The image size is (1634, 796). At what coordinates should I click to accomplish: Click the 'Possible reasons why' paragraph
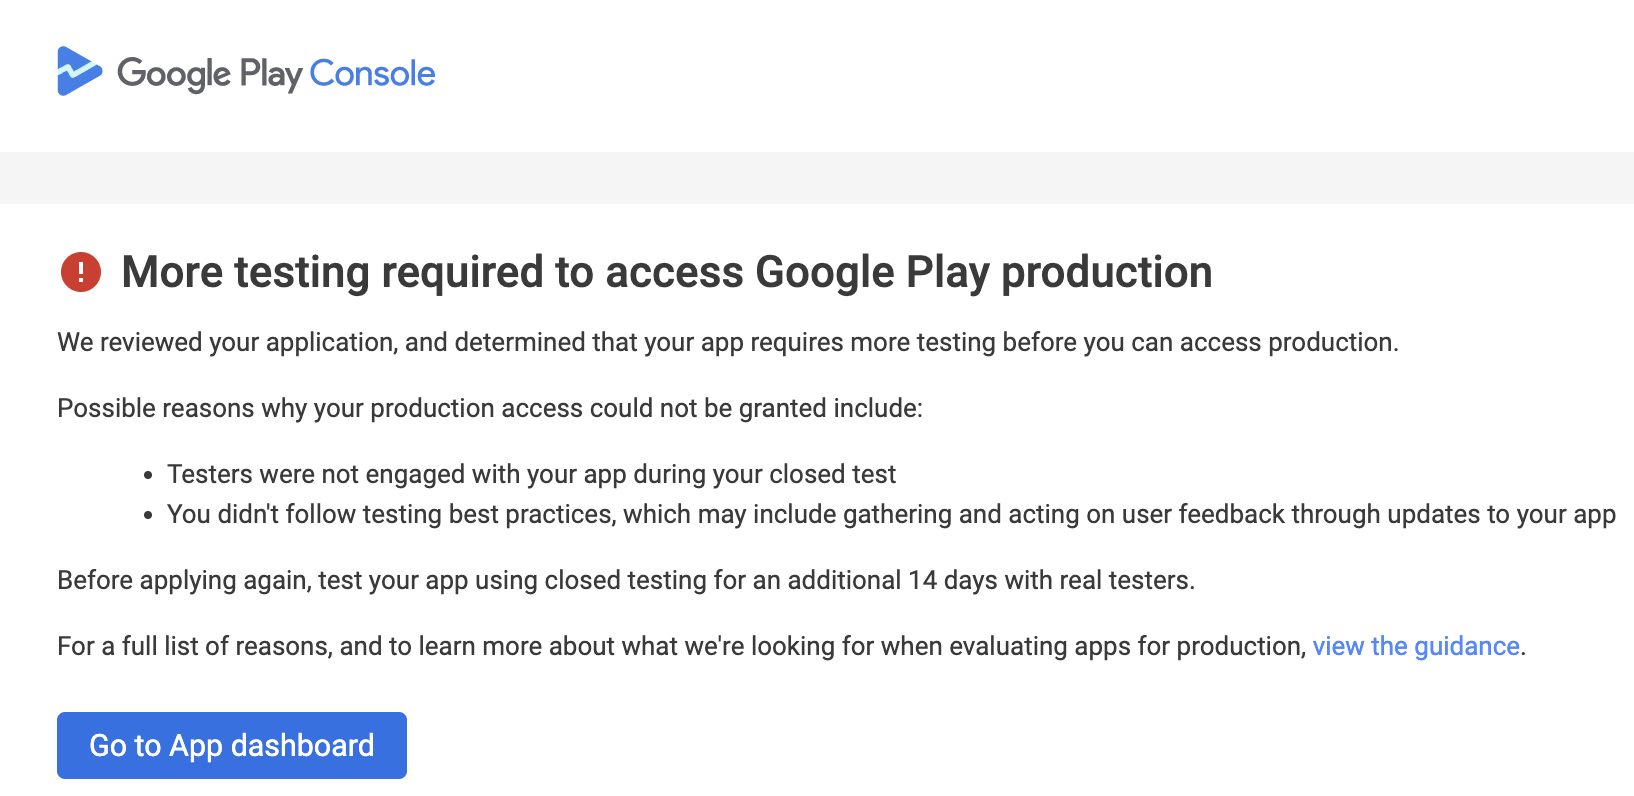click(x=489, y=408)
